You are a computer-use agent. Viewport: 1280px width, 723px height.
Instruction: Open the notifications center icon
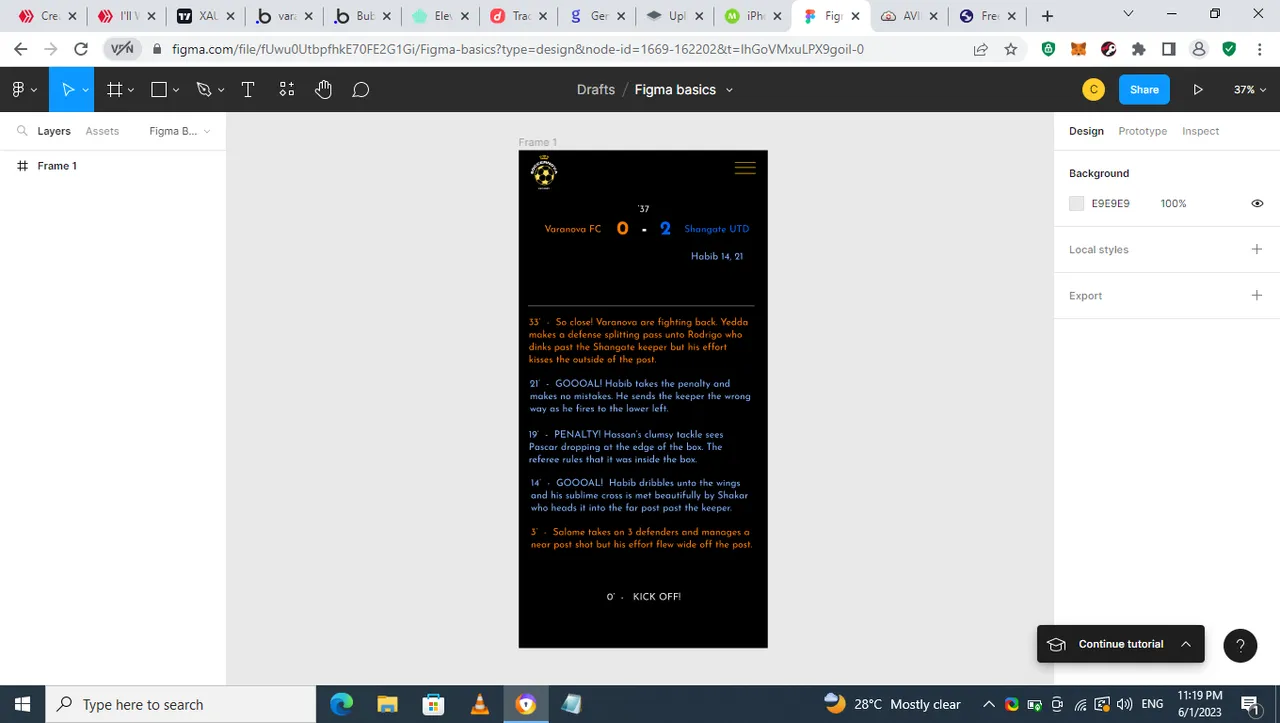[x=1250, y=705]
